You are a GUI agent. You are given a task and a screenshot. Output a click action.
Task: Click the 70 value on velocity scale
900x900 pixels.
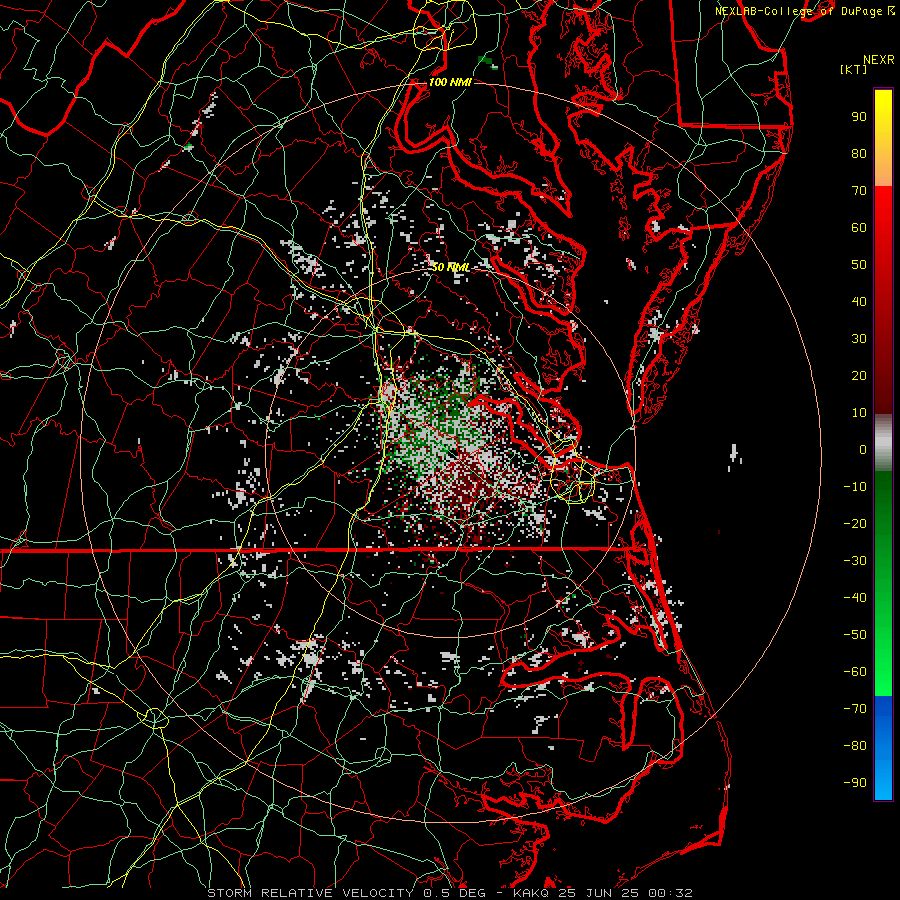click(859, 191)
